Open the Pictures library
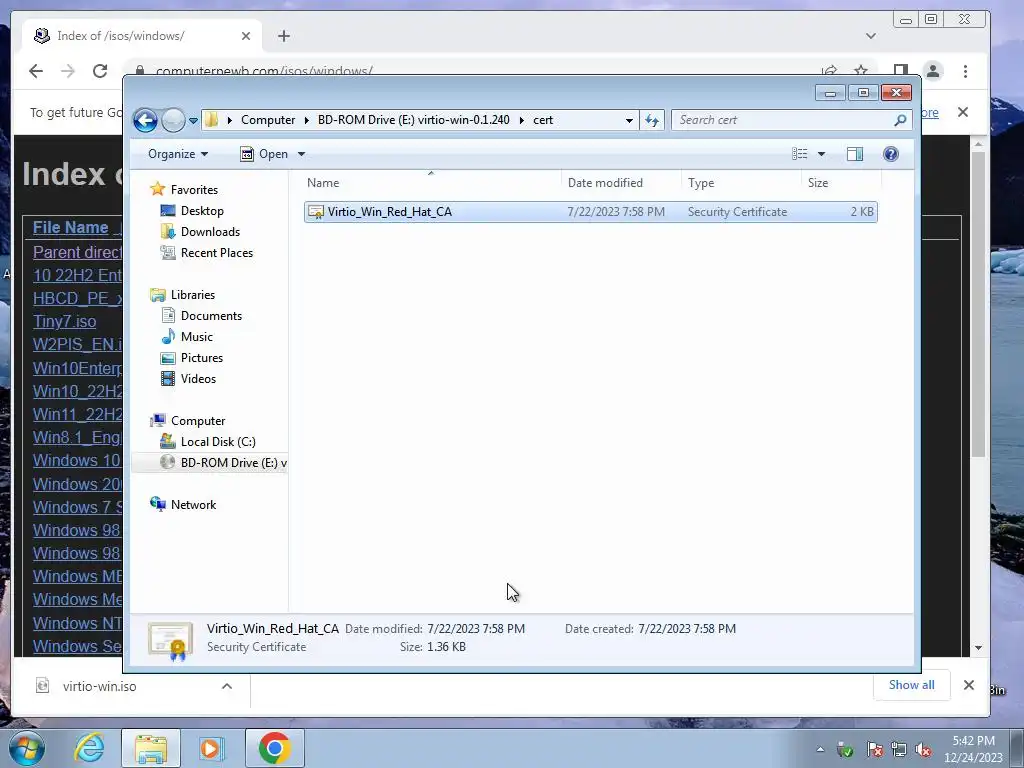Screen dimensions: 1024x768 click(202, 358)
